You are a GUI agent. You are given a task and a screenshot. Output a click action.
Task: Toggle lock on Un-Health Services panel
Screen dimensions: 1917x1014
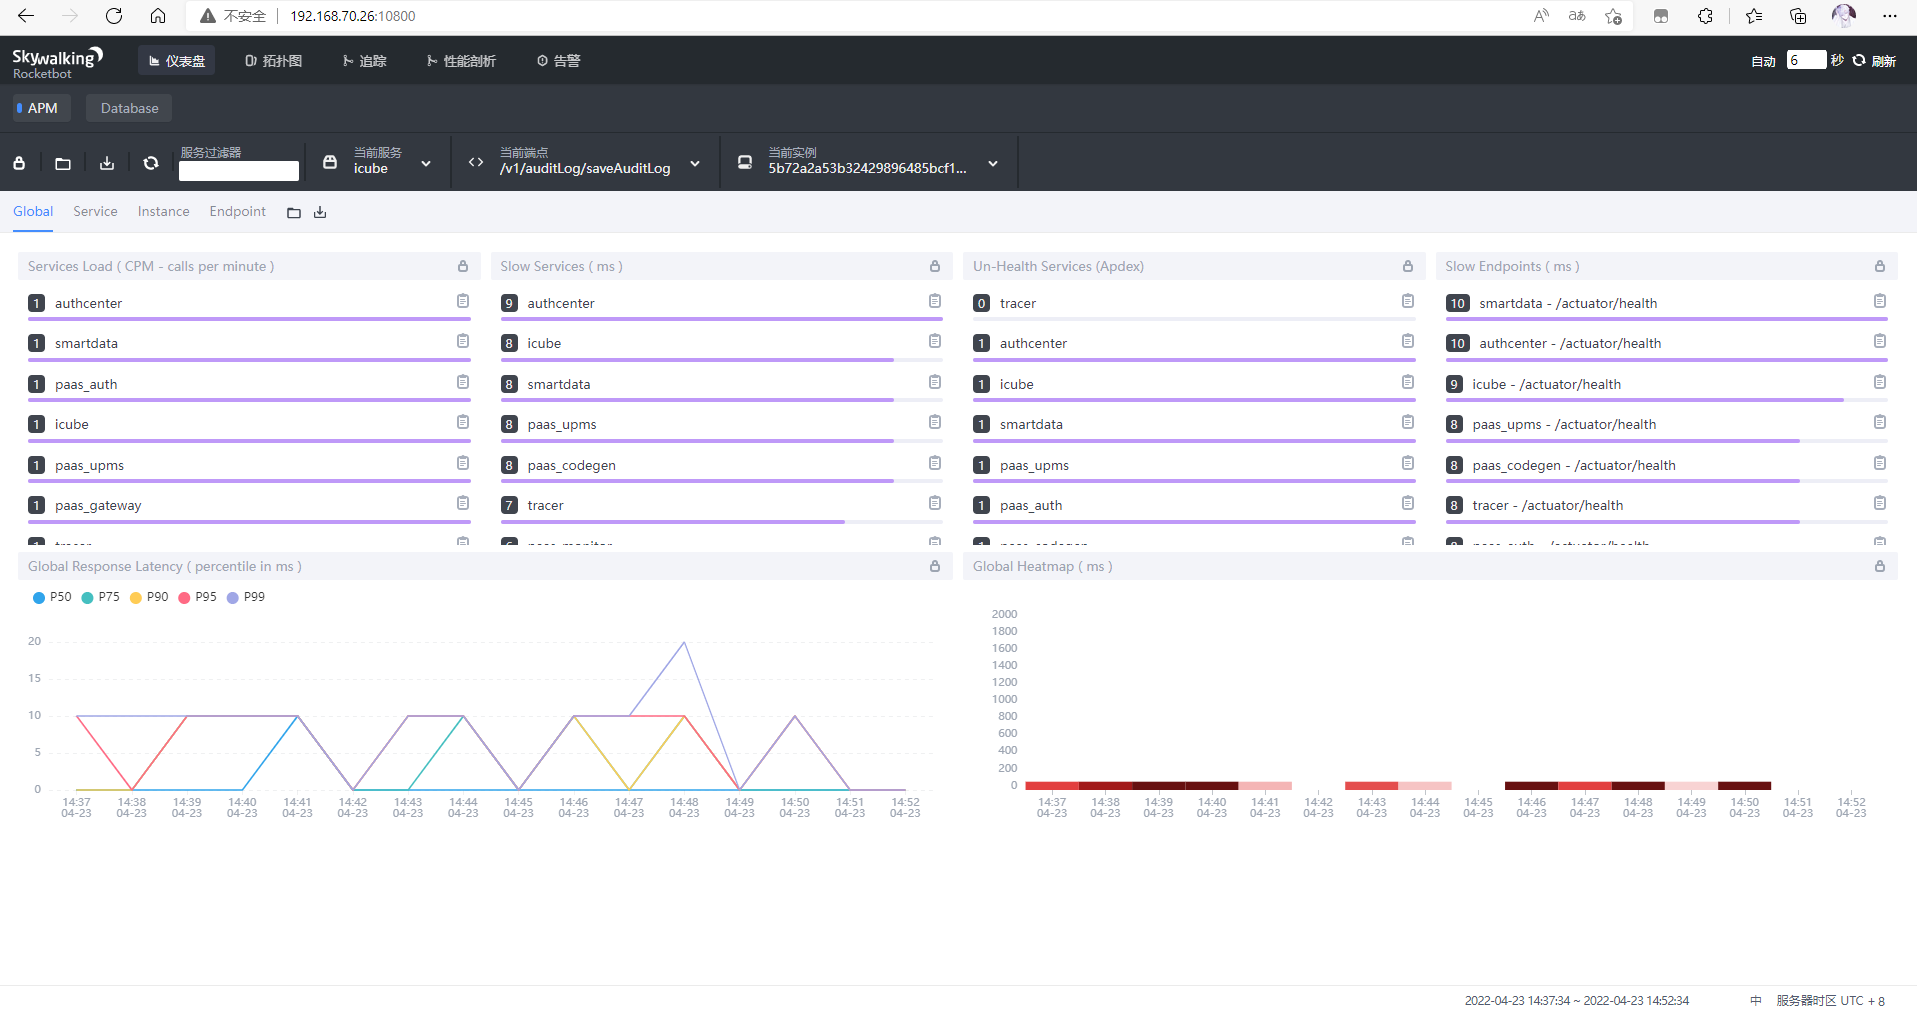coord(1408,266)
